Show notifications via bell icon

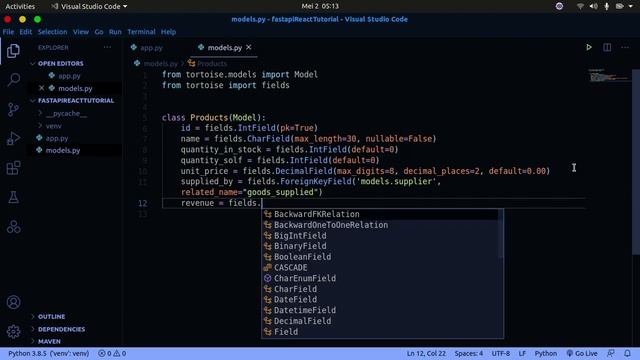click(627, 353)
